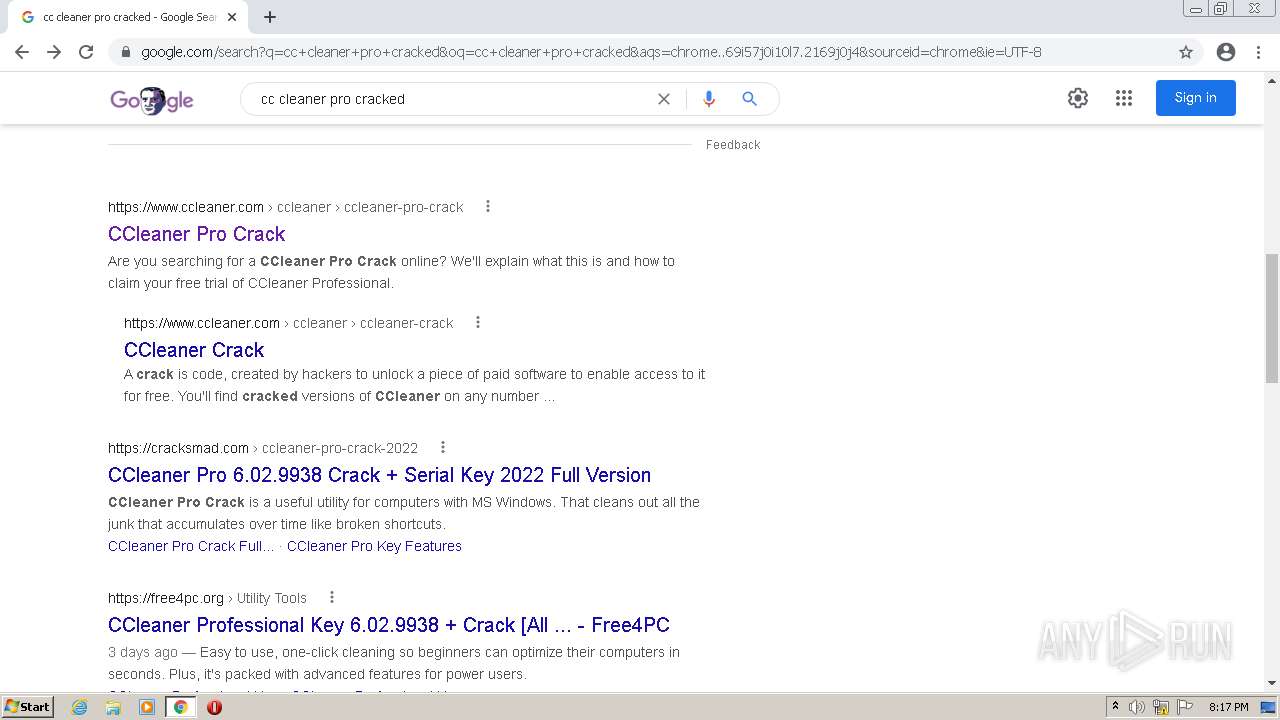Open File Explorer from taskbar
This screenshot has width=1280, height=720.
[113, 707]
